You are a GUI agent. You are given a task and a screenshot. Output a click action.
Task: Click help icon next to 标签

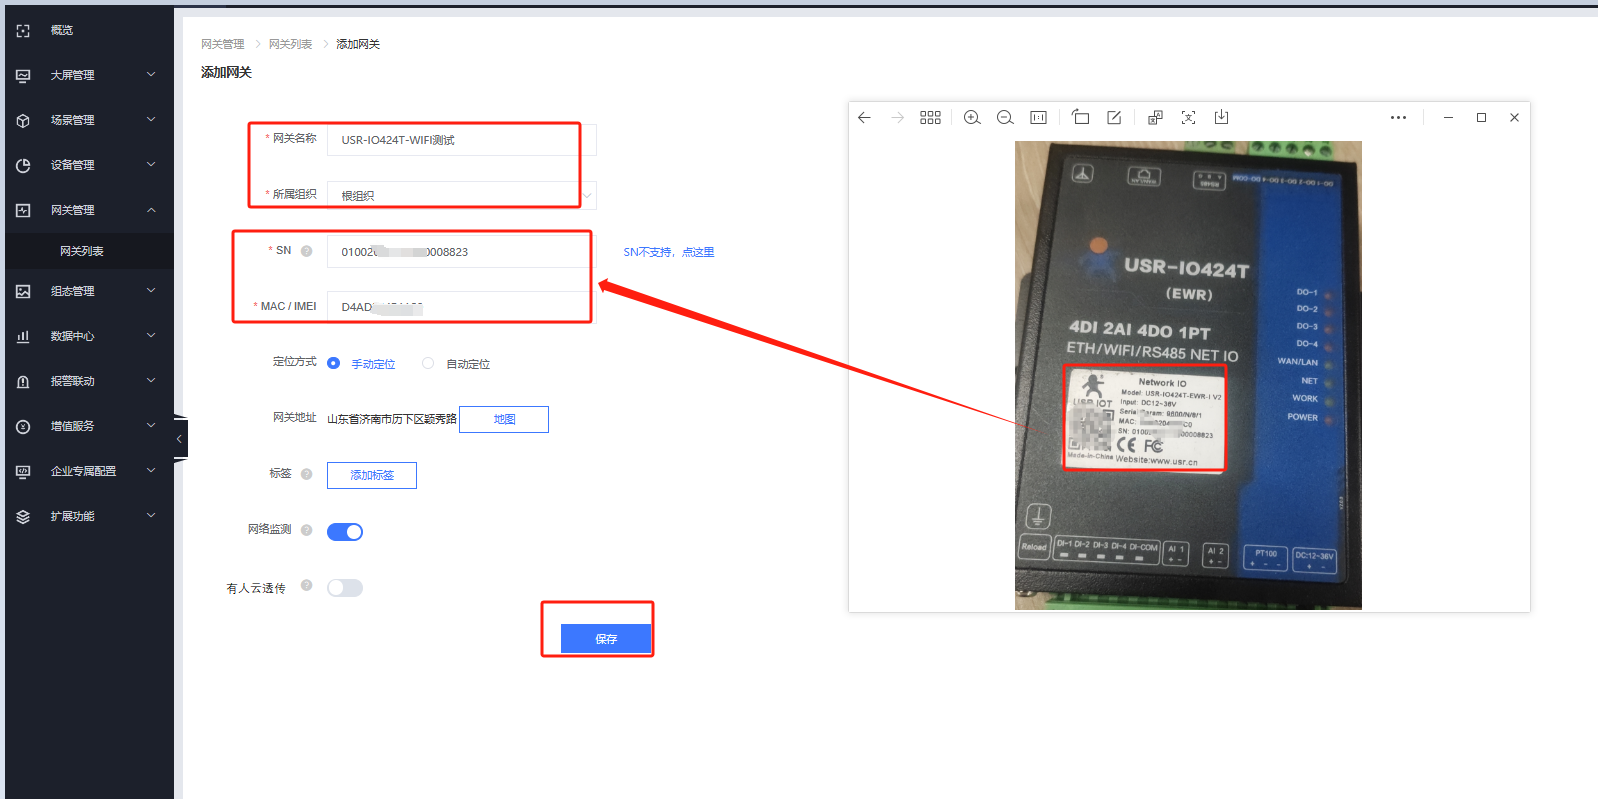coord(306,474)
